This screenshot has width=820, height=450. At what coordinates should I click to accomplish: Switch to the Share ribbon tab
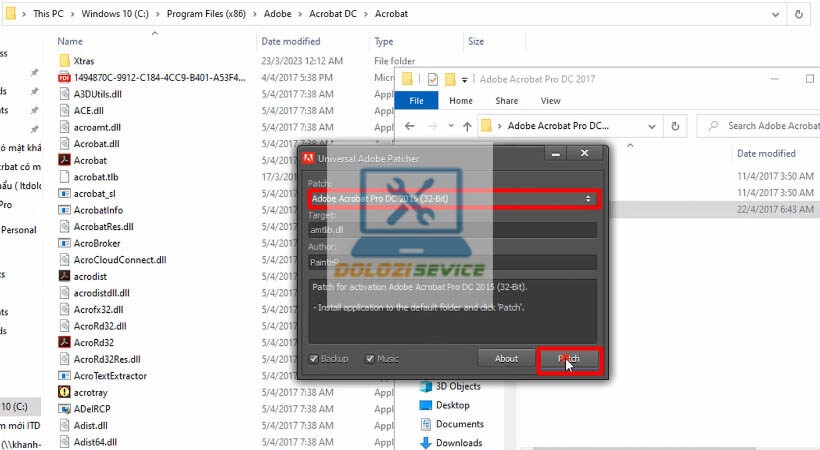(x=506, y=100)
